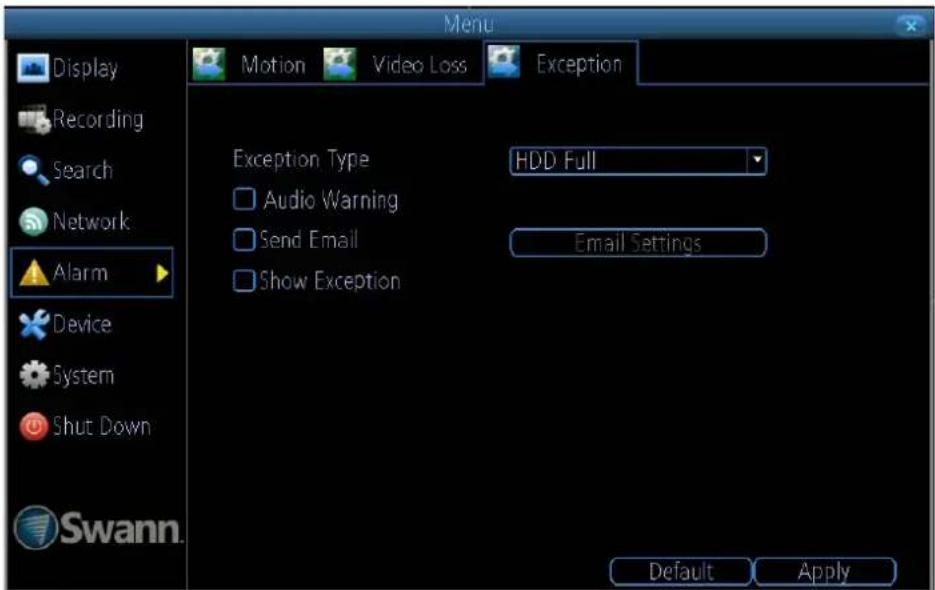
Task: Go to the Network menu
Action: pyautogui.click(x=91, y=221)
